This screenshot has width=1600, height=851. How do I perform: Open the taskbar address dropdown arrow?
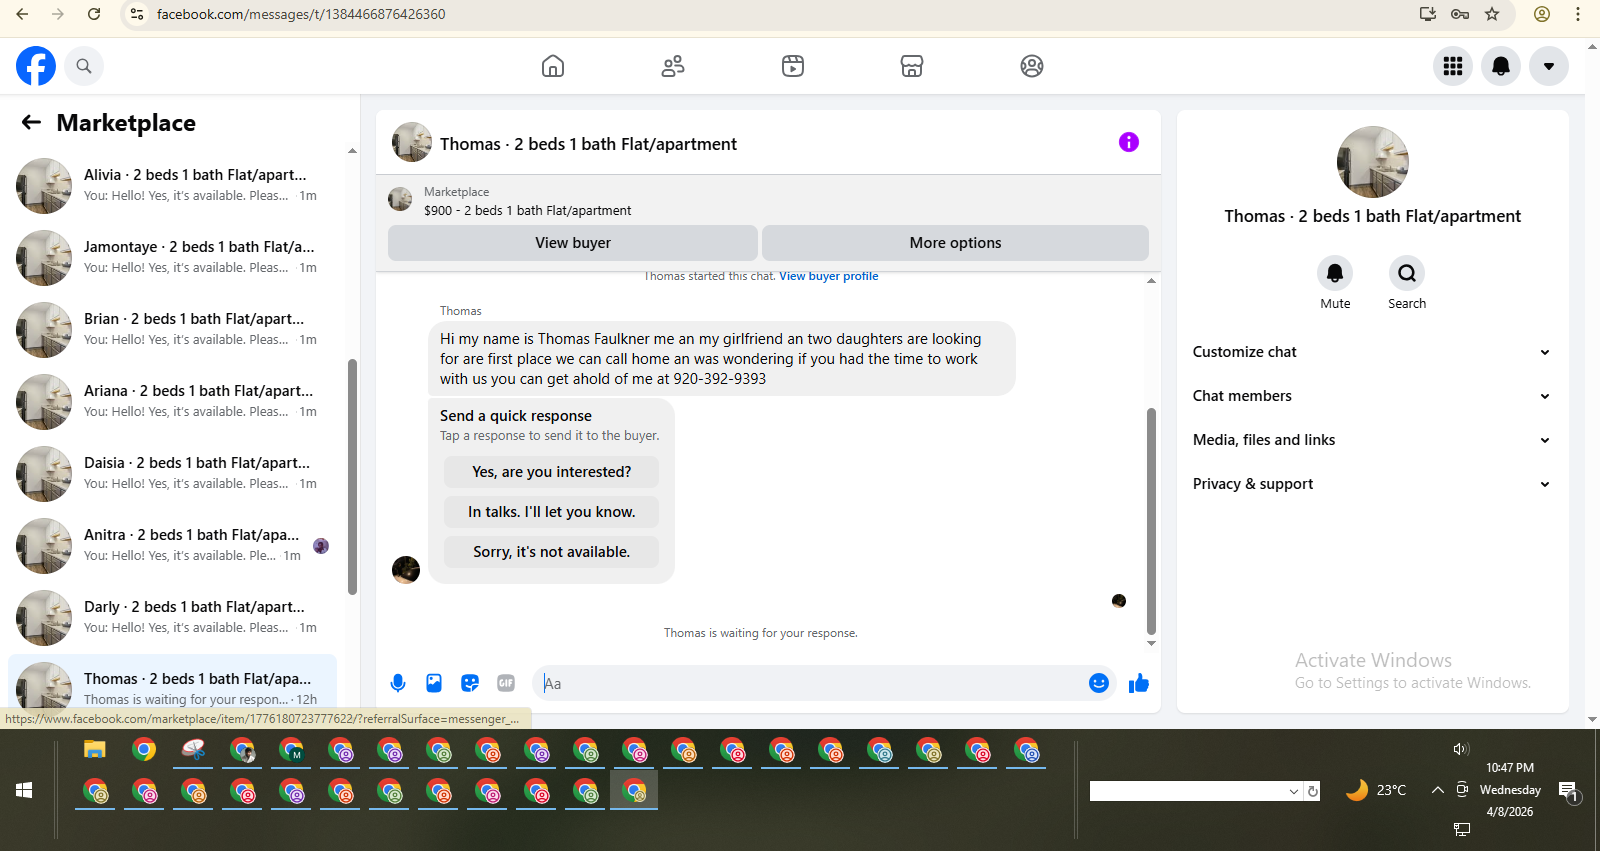pos(1293,791)
